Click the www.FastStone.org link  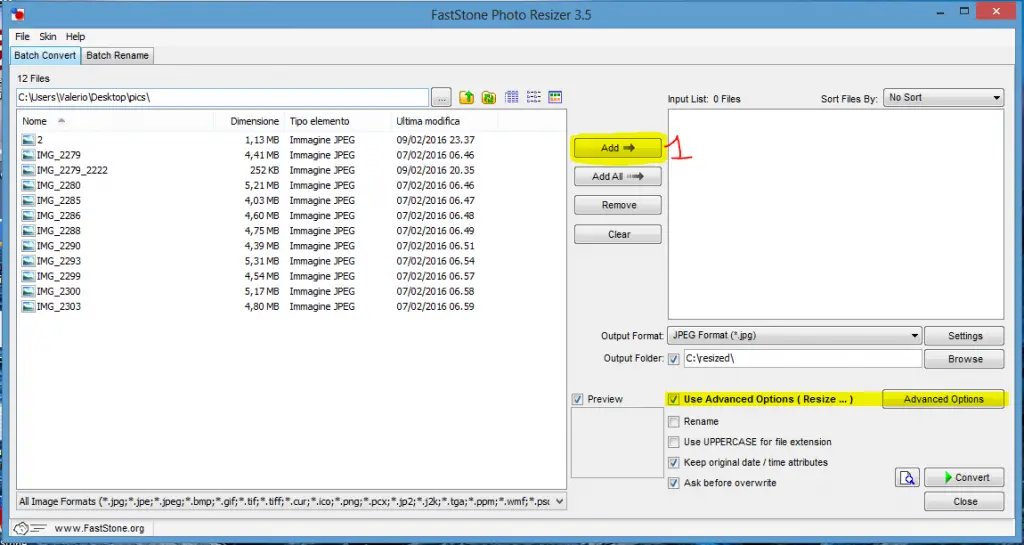click(x=99, y=528)
